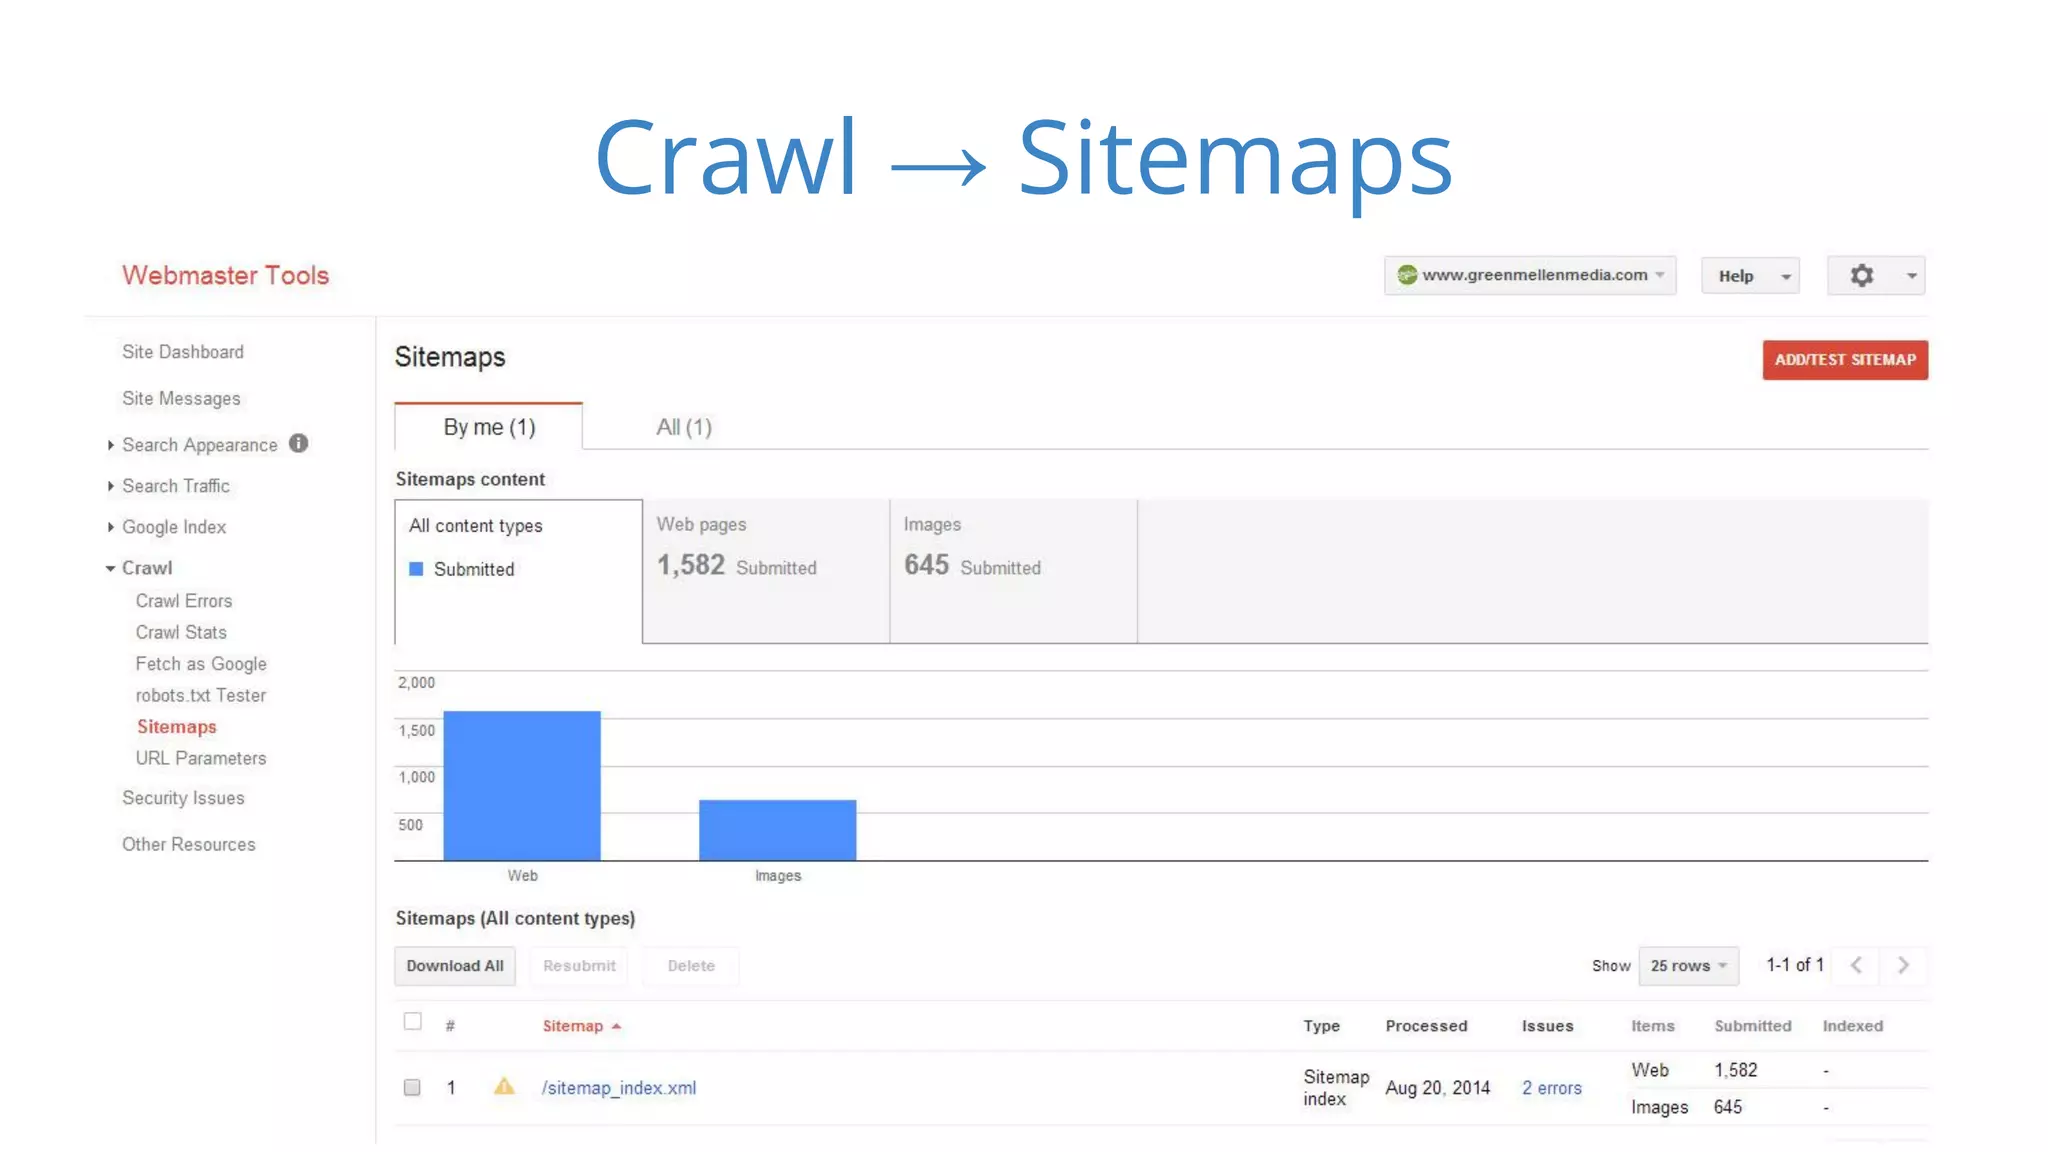Open Crawl Stats
Viewport: 2048px width, 1152px height.
pos(181,632)
